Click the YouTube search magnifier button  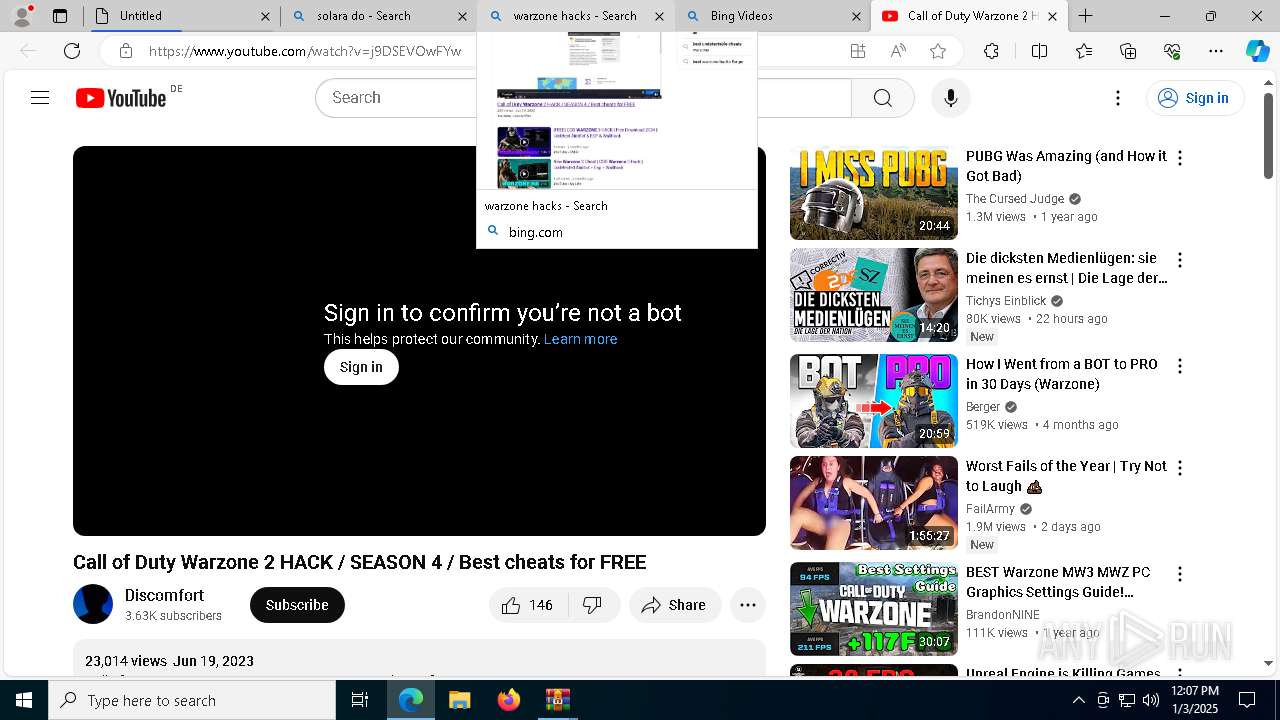(882, 98)
